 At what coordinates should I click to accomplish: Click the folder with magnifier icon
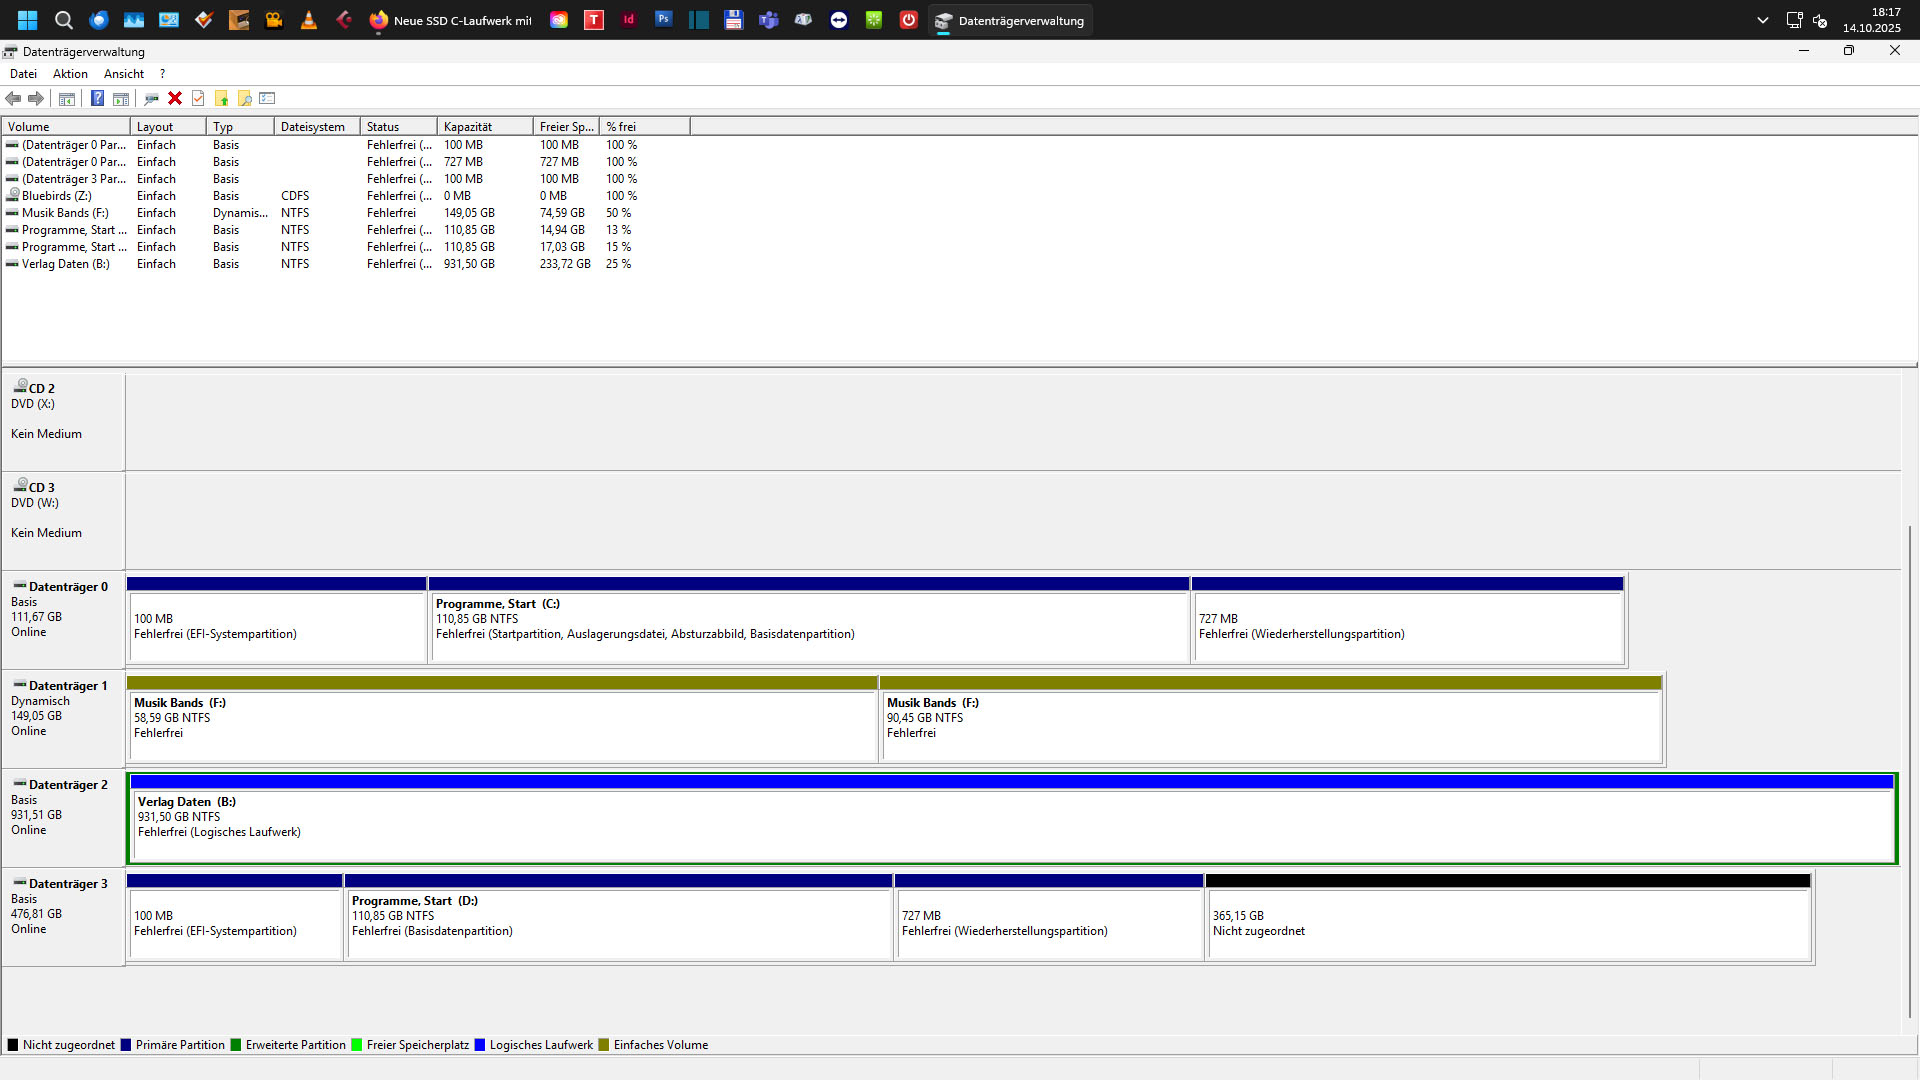(244, 98)
